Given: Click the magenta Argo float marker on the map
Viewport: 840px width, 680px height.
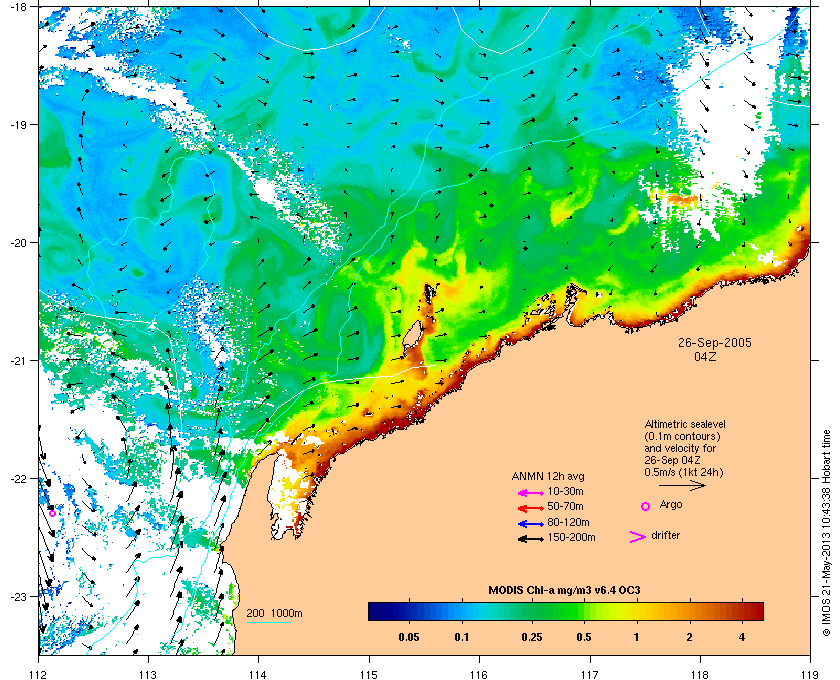Looking at the screenshot, I should click(x=52, y=513).
